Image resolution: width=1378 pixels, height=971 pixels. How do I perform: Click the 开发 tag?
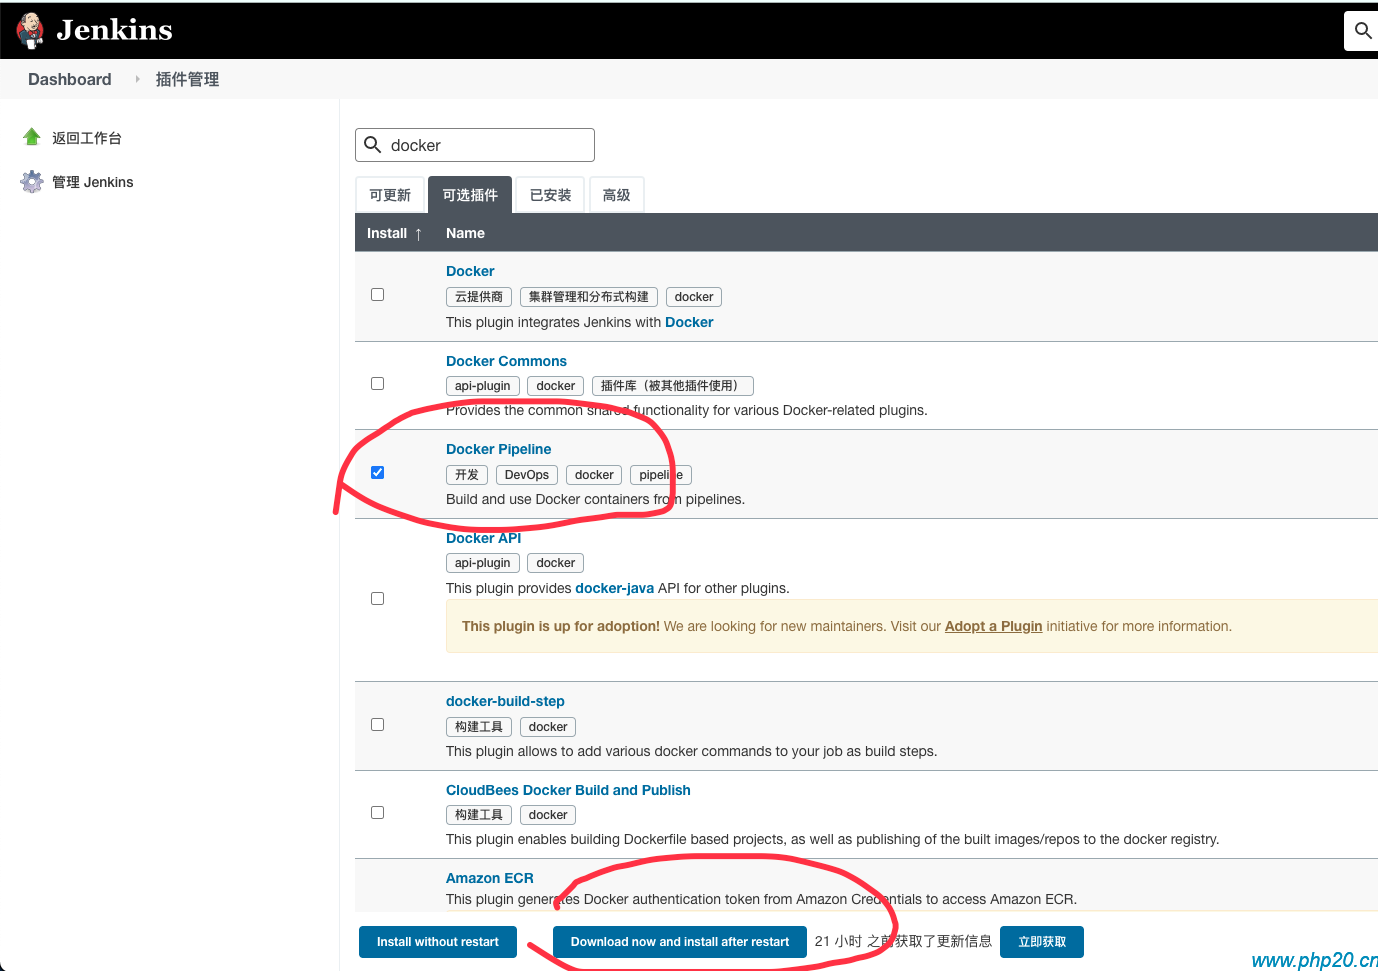(467, 475)
